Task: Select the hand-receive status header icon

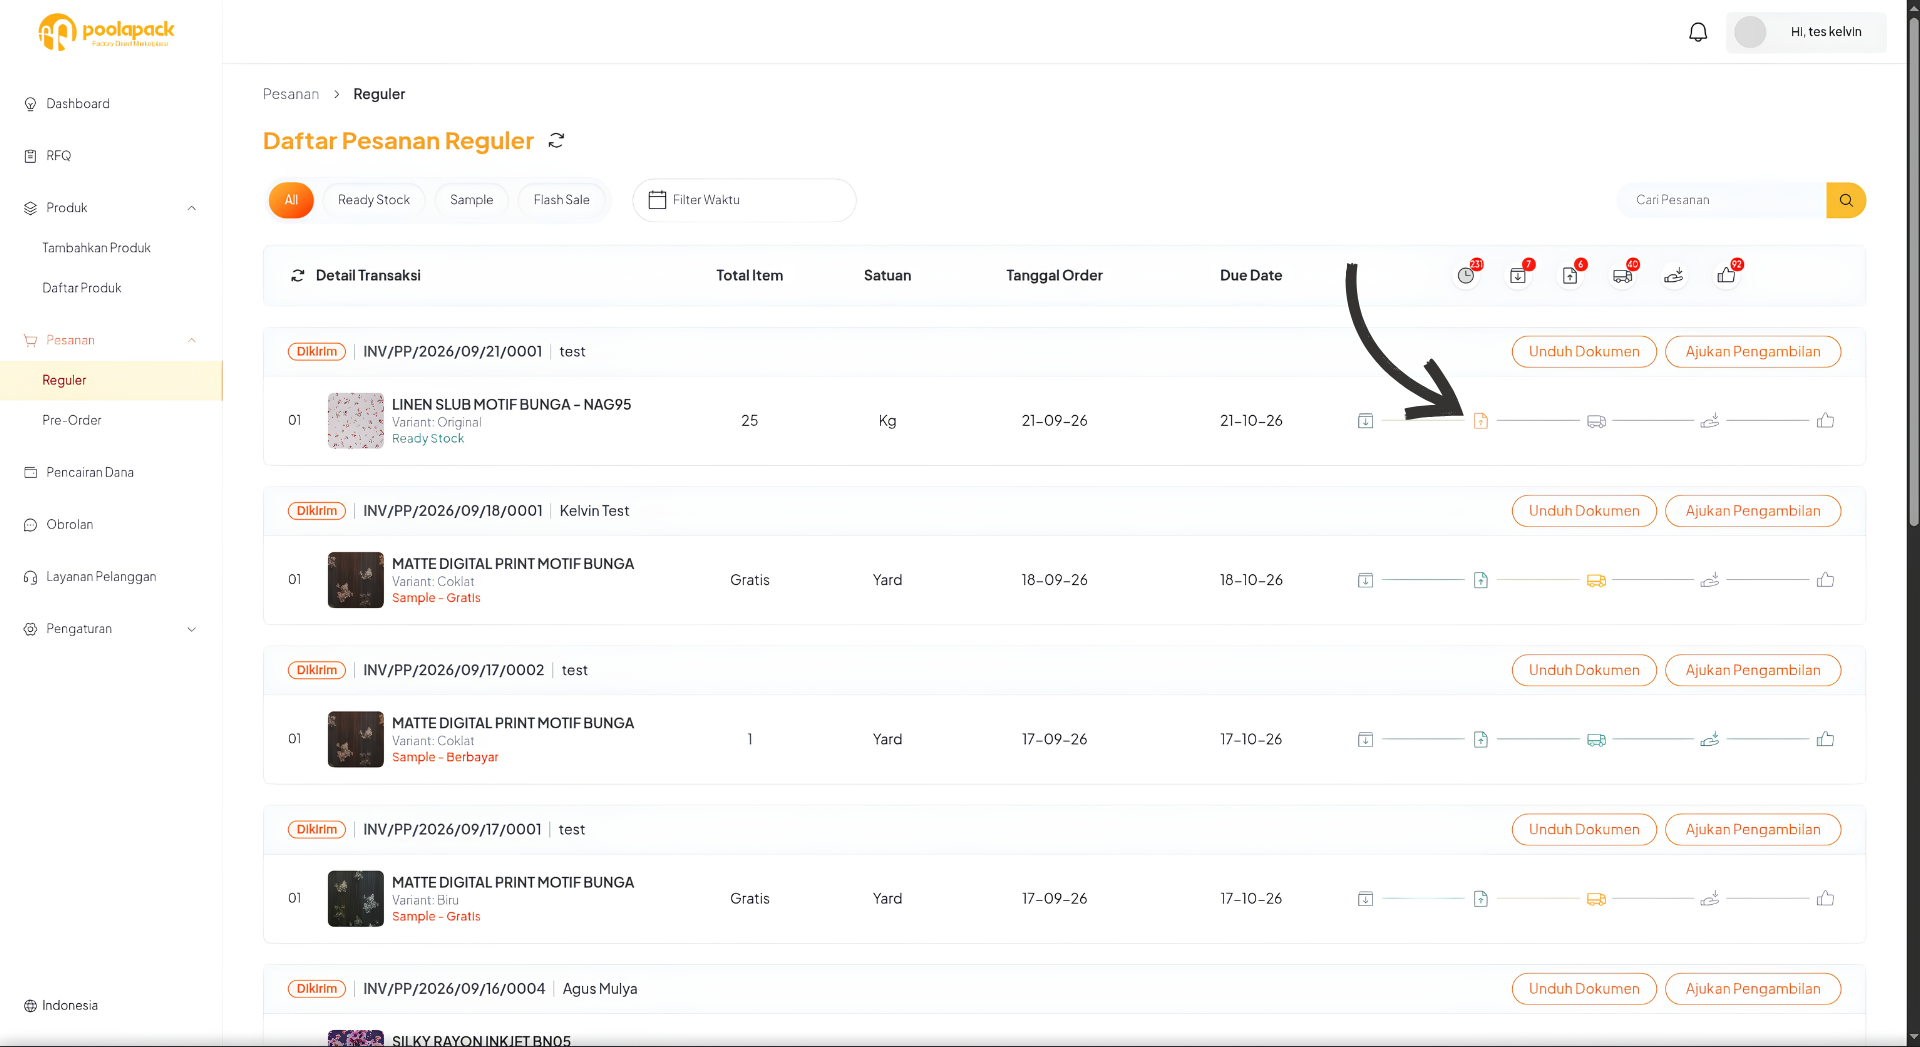Action: [x=1674, y=275]
